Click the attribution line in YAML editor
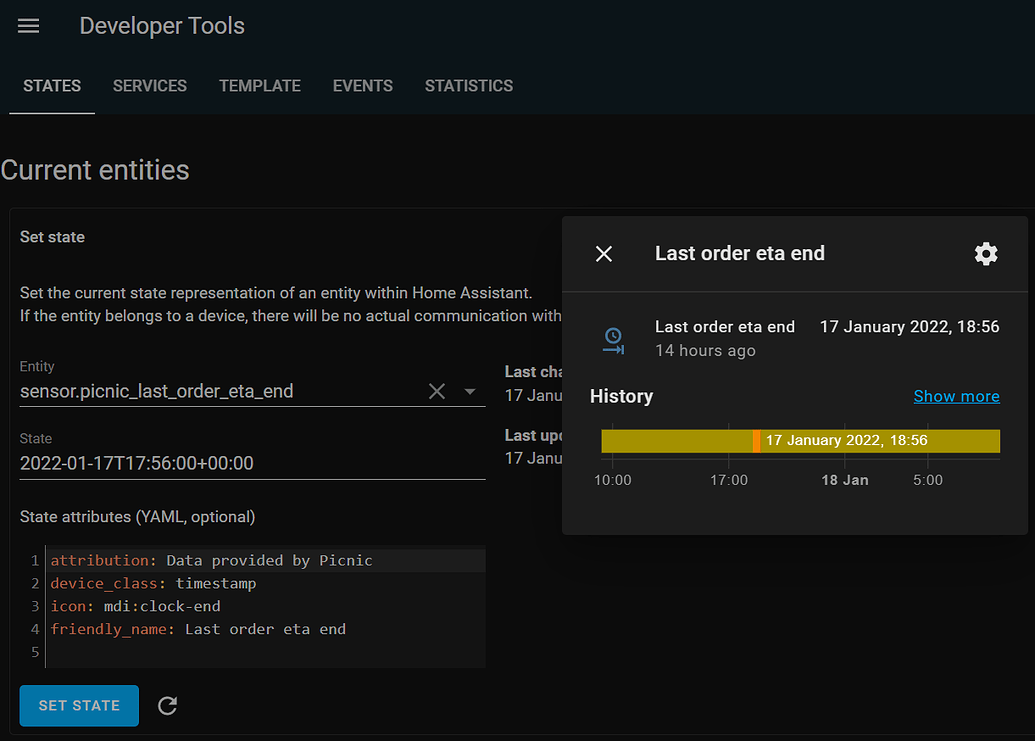 pyautogui.click(x=212, y=560)
